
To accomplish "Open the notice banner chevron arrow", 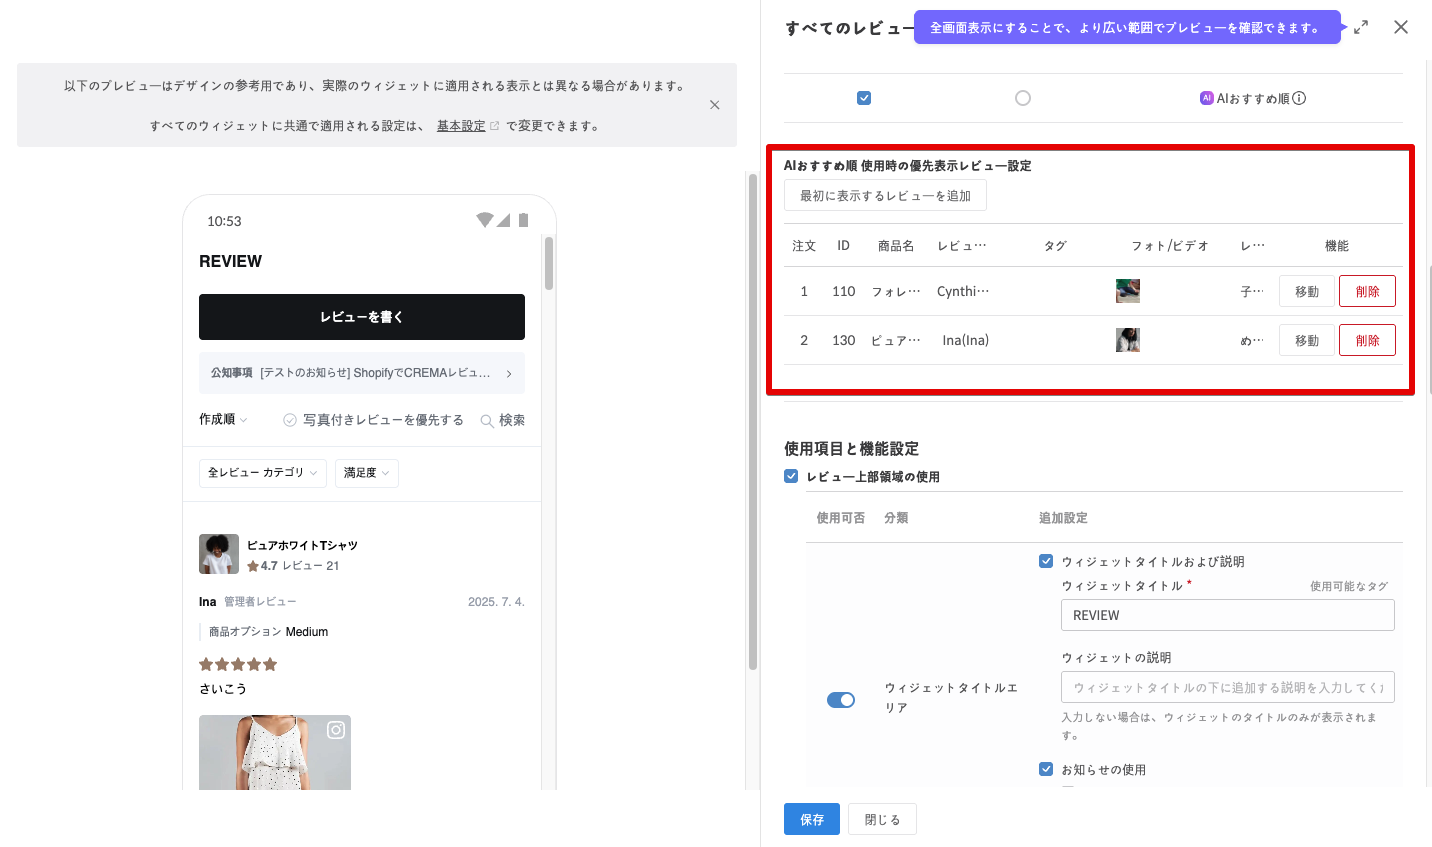I will click(x=509, y=373).
